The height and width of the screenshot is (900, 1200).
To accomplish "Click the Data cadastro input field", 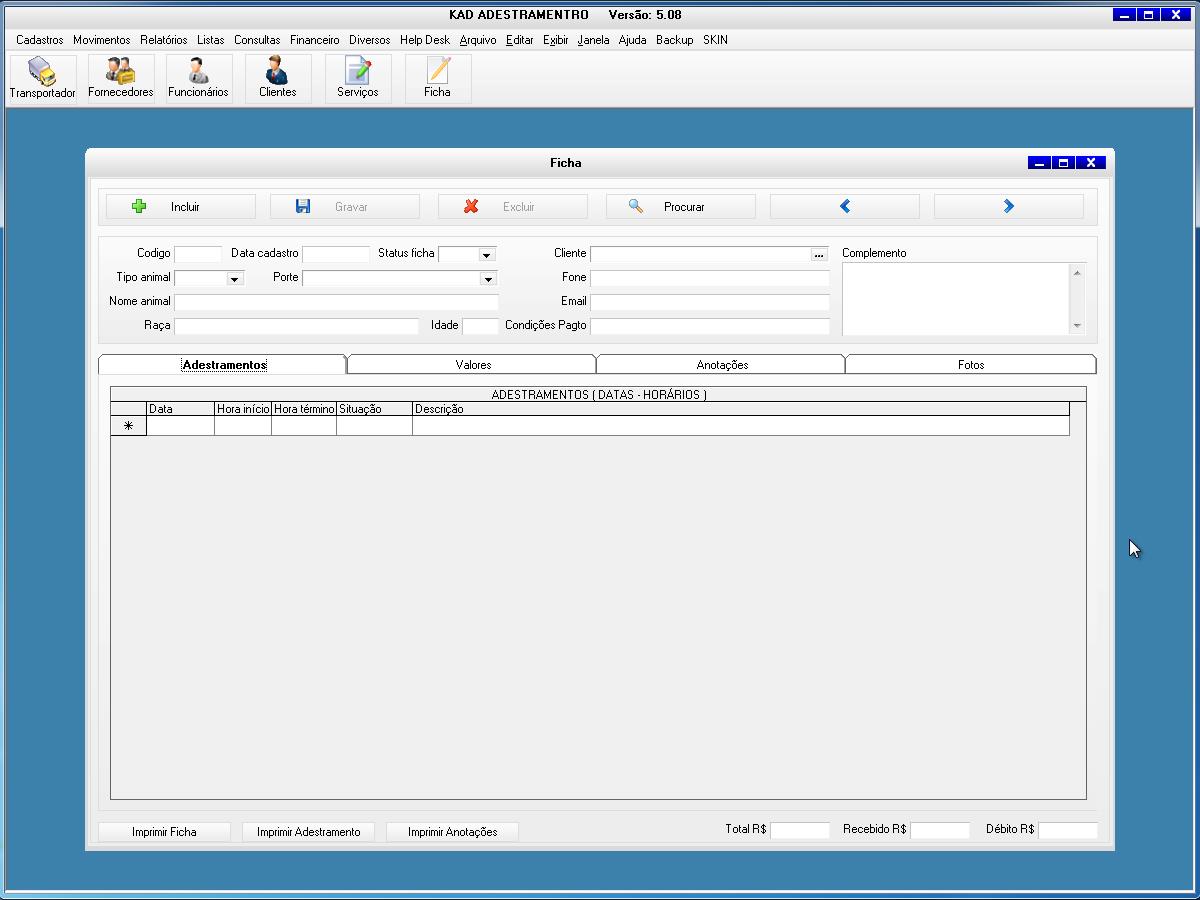I will [336, 254].
